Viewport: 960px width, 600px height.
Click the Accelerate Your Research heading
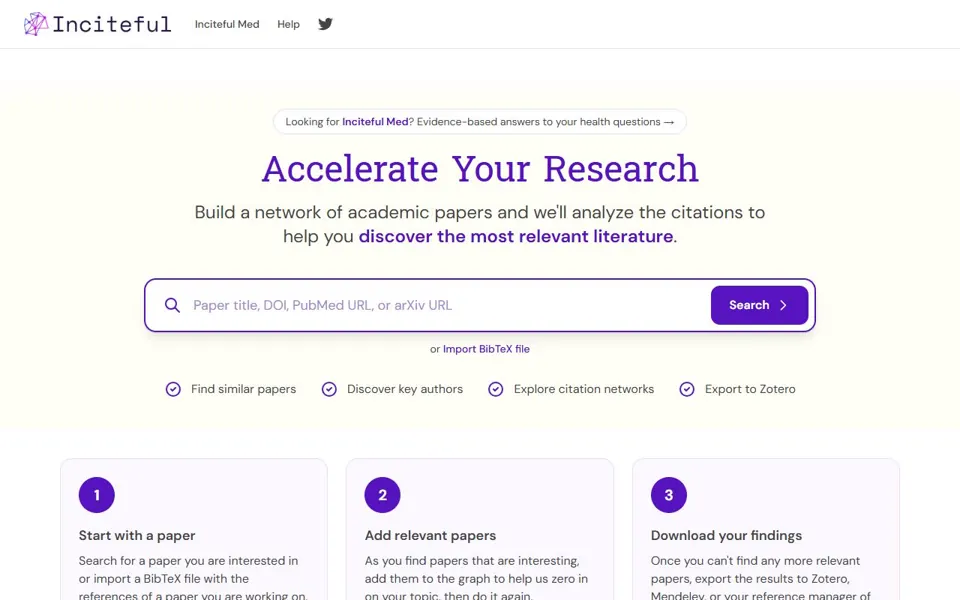pos(480,169)
